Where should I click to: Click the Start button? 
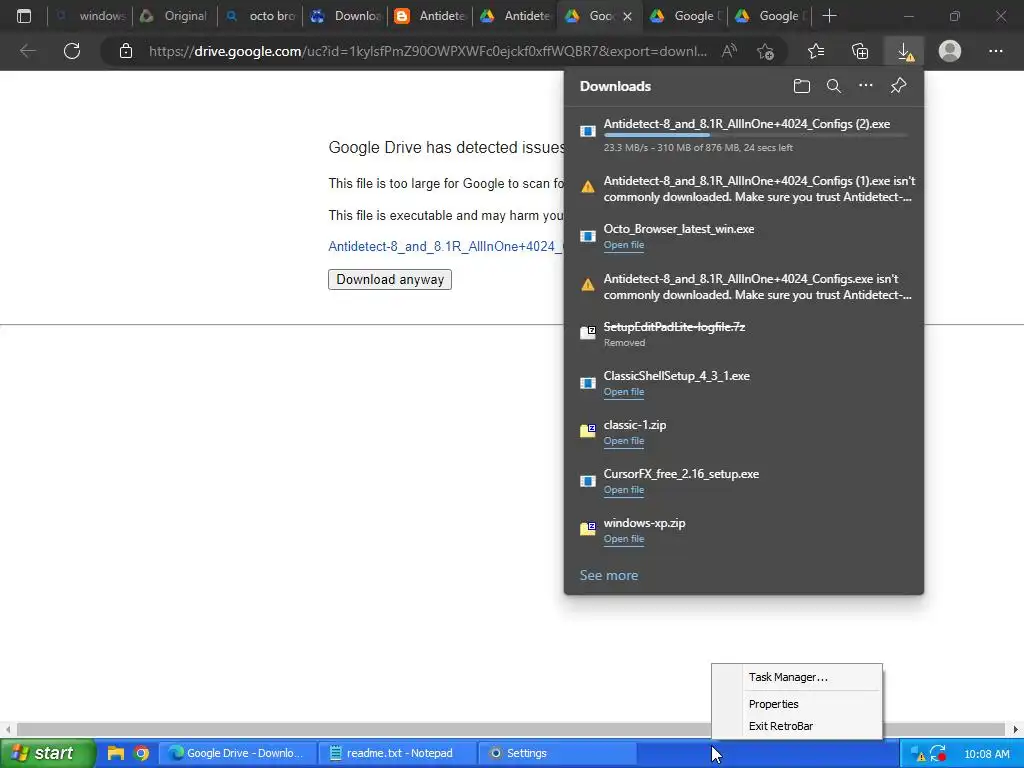(x=48, y=753)
